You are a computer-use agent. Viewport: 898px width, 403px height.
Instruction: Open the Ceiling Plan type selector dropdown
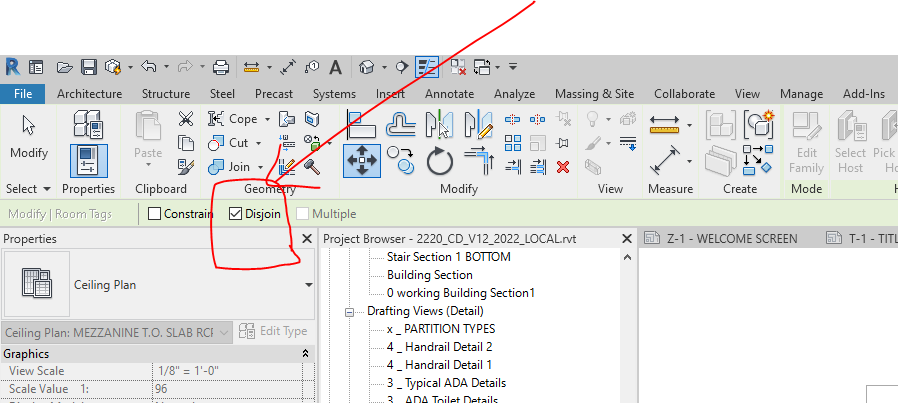point(309,285)
